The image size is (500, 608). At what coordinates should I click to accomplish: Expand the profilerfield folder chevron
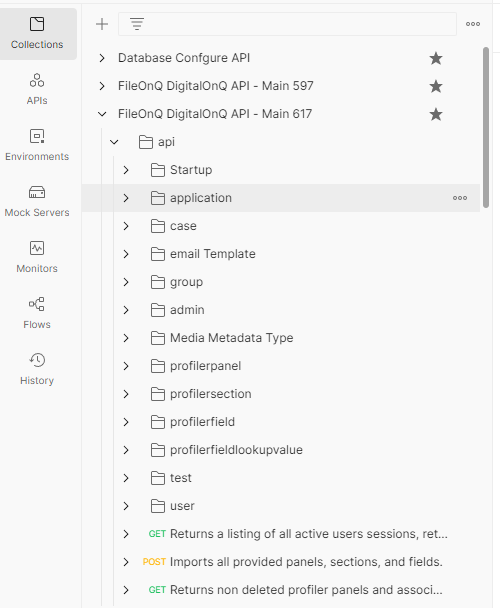(x=126, y=422)
